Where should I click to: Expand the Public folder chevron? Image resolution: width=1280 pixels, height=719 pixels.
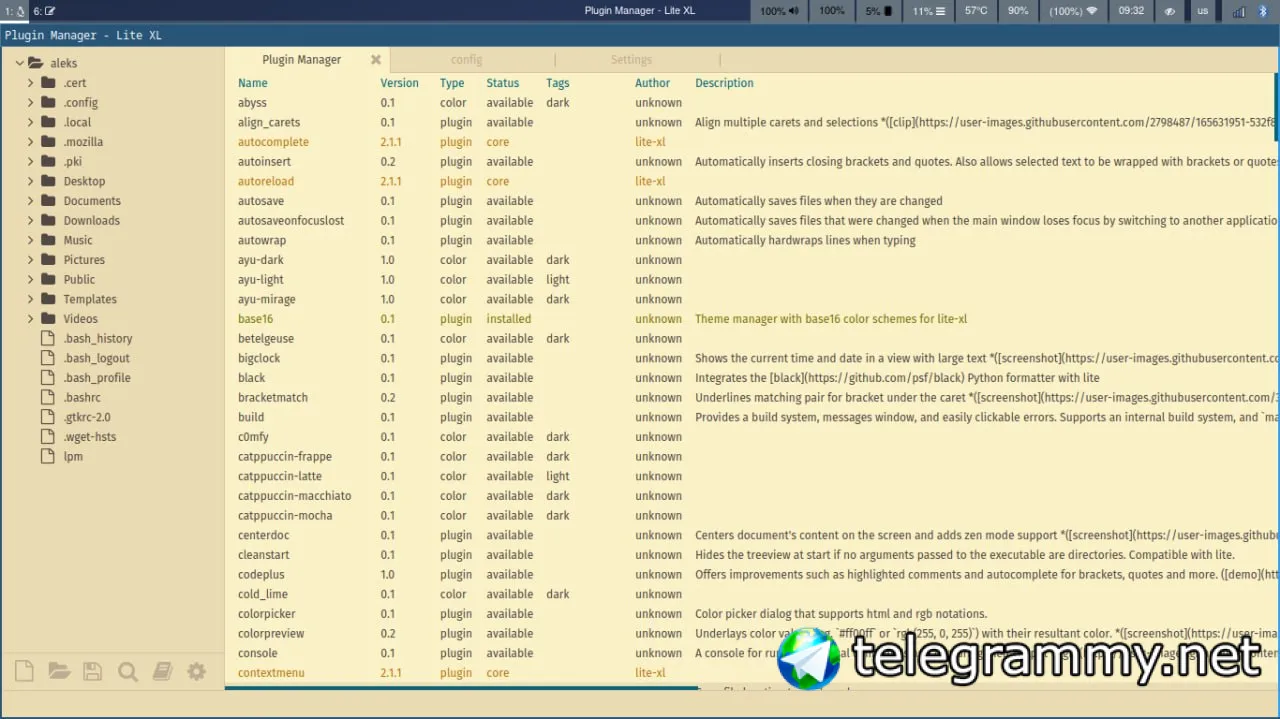(x=31, y=279)
